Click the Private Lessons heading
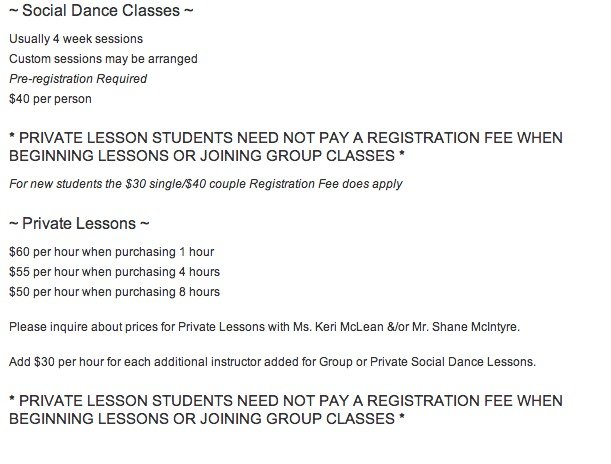This screenshot has height=464, width=611. 79,224
